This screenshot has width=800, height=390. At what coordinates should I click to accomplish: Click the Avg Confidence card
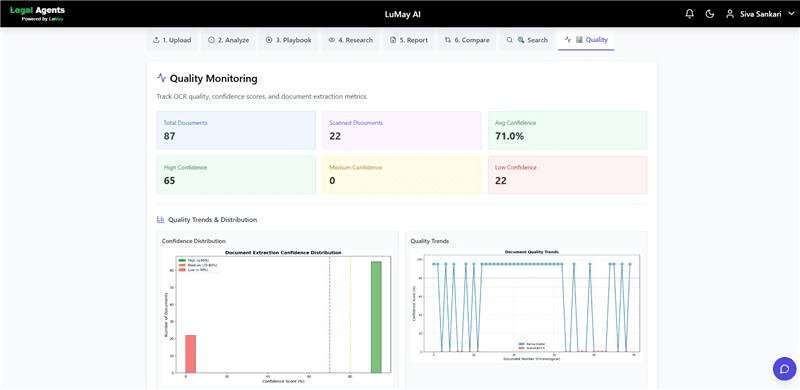pos(568,130)
